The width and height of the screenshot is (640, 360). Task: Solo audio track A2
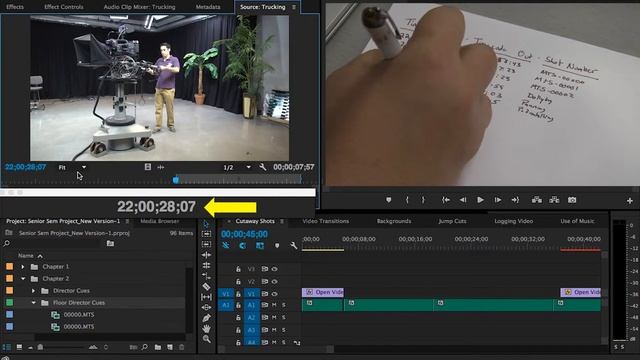pos(284,317)
